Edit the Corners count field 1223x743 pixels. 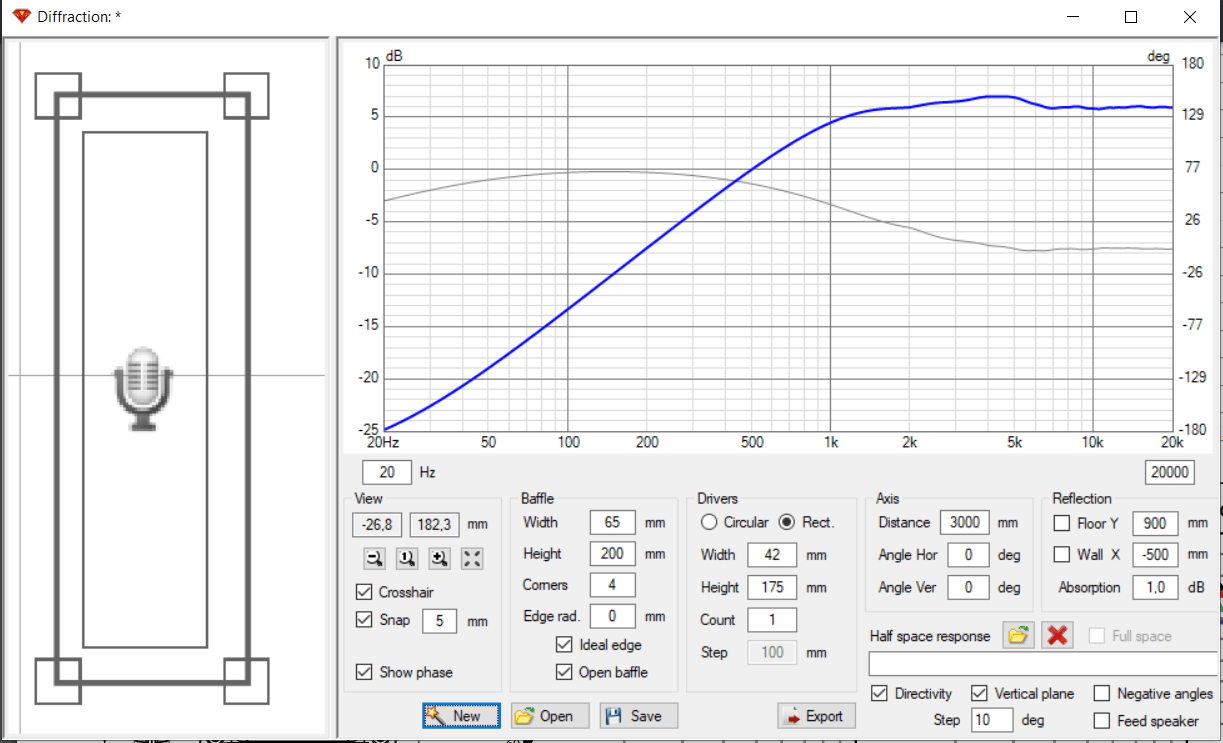tap(612, 585)
